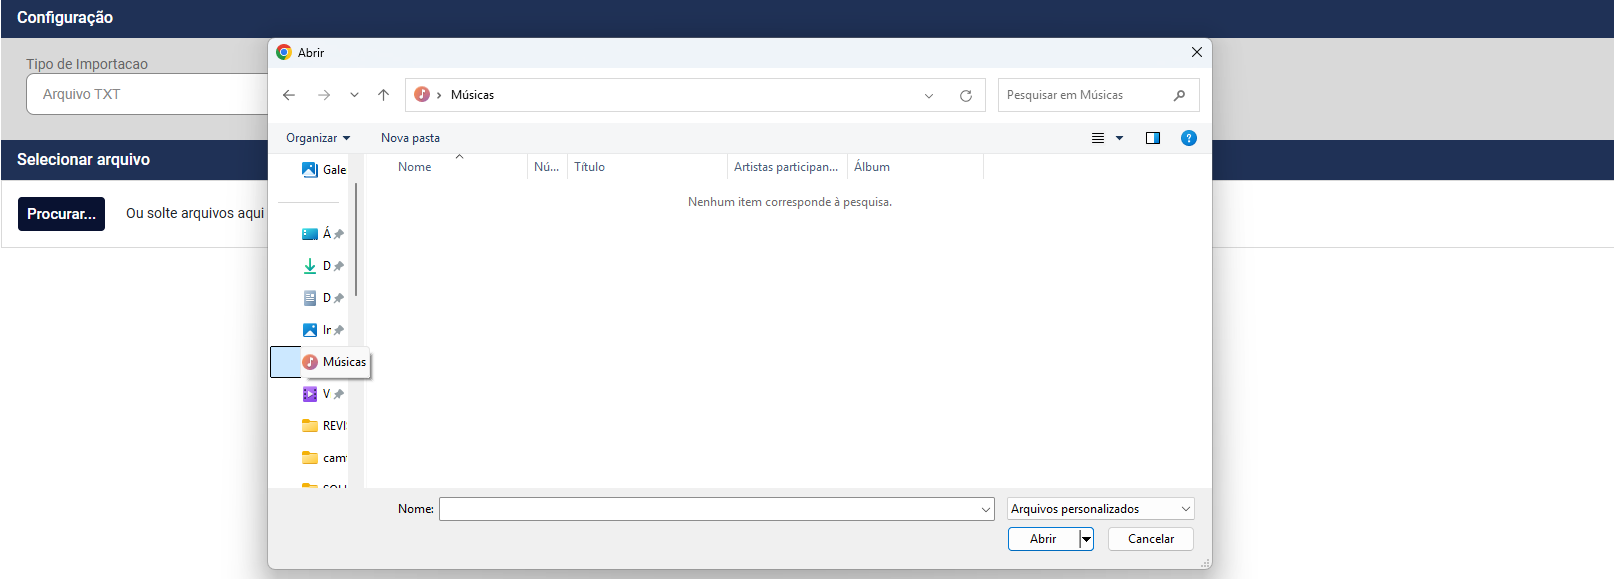The height and width of the screenshot is (579, 1614).
Task: Sort by the Título column header
Action: (646, 167)
